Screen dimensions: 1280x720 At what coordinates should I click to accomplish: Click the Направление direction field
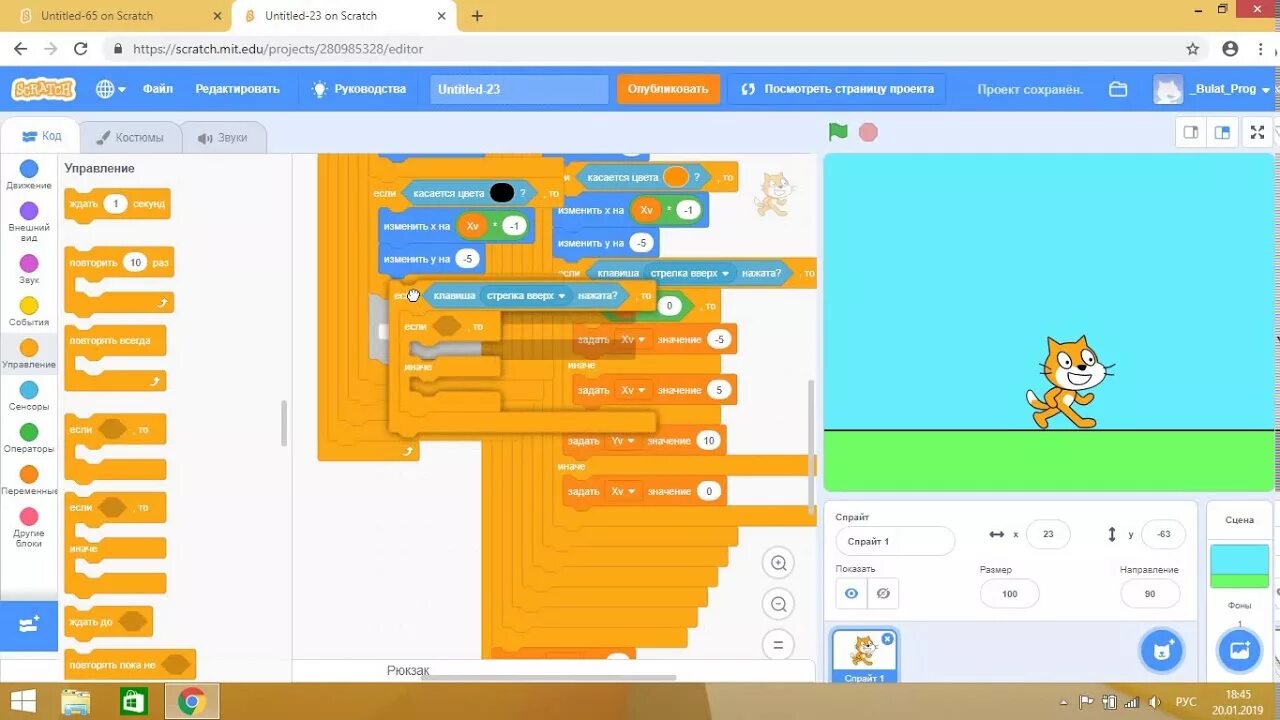1150,593
